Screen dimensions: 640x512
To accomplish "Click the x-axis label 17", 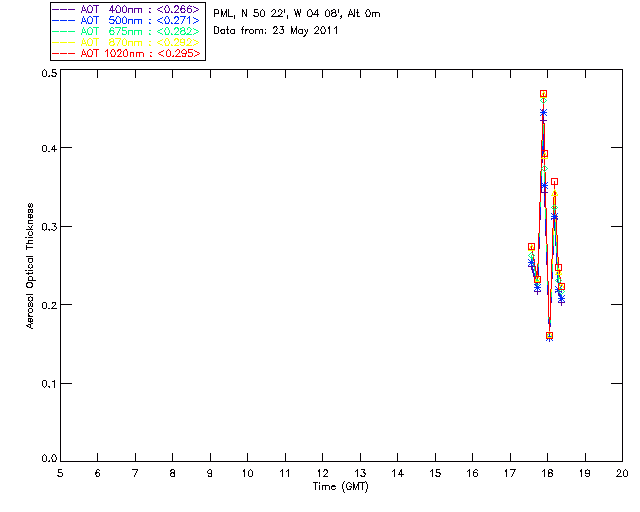I will [510, 473].
